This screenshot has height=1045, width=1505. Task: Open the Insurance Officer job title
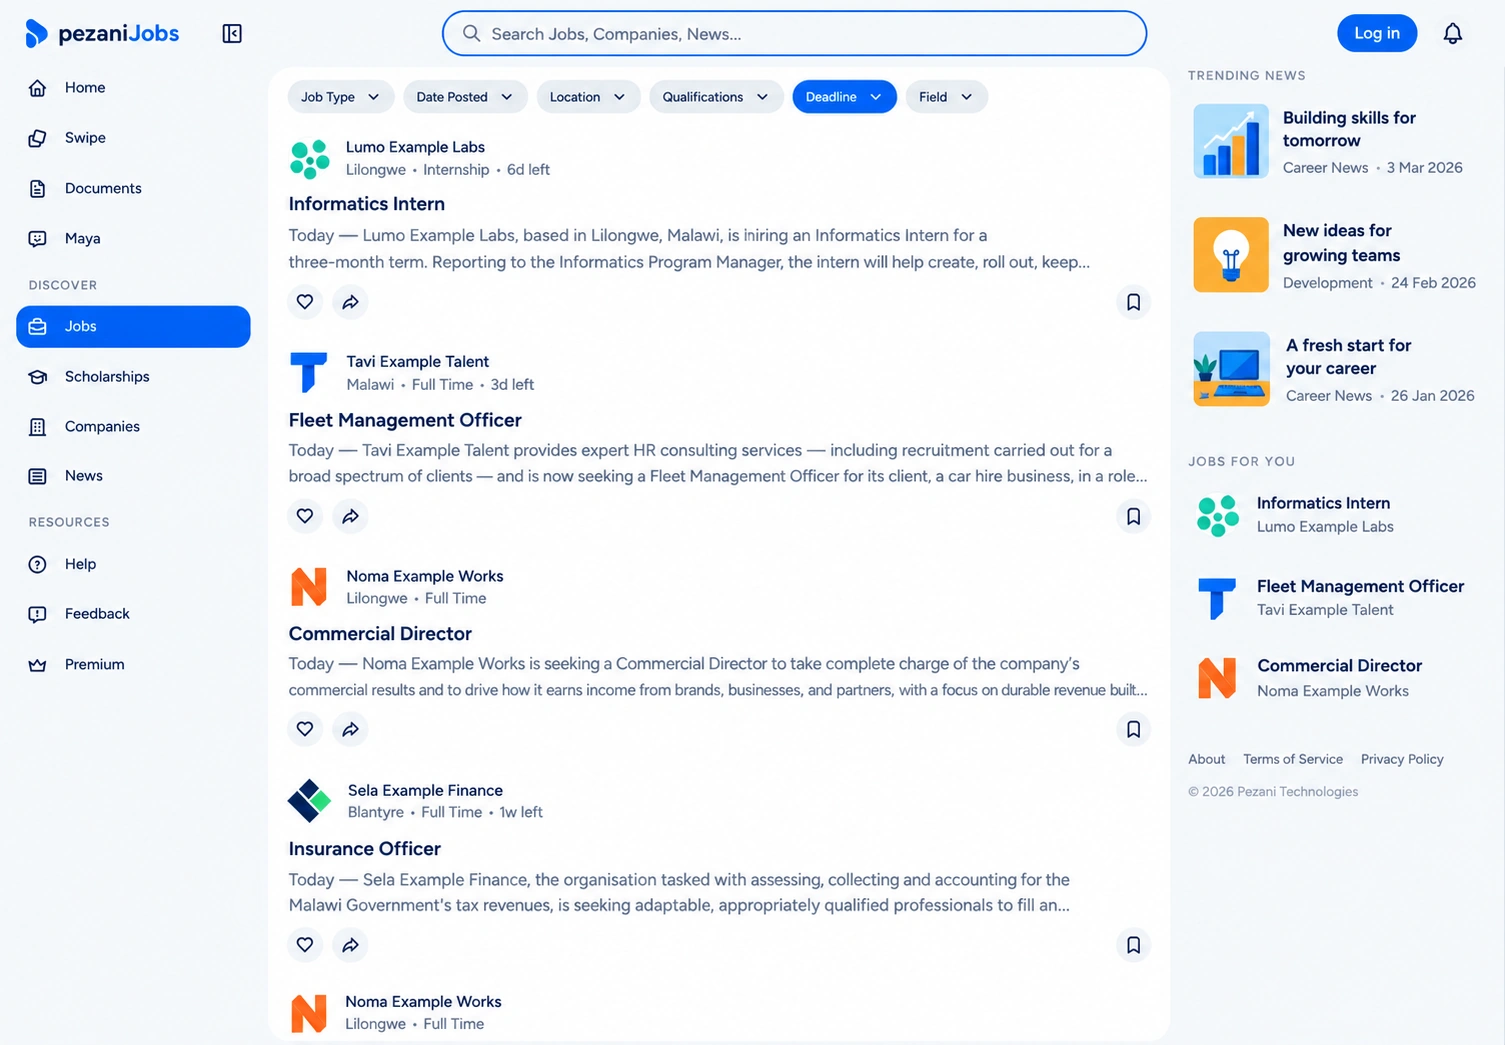[x=364, y=849]
